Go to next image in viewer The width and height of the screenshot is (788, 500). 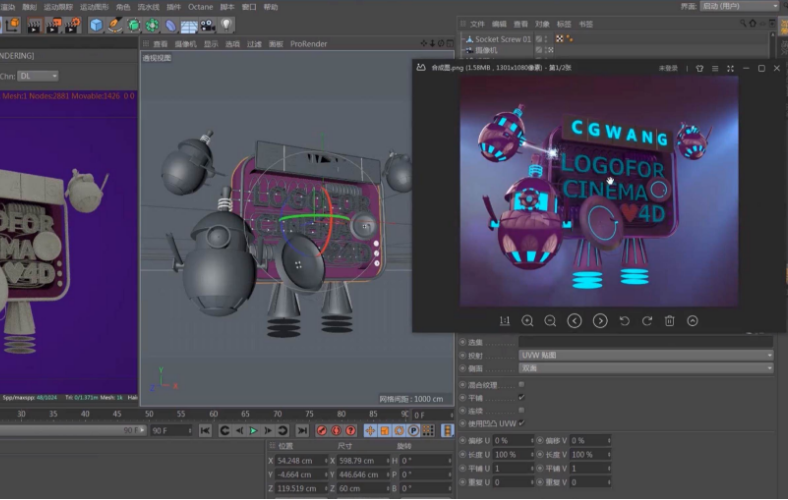[600, 321]
